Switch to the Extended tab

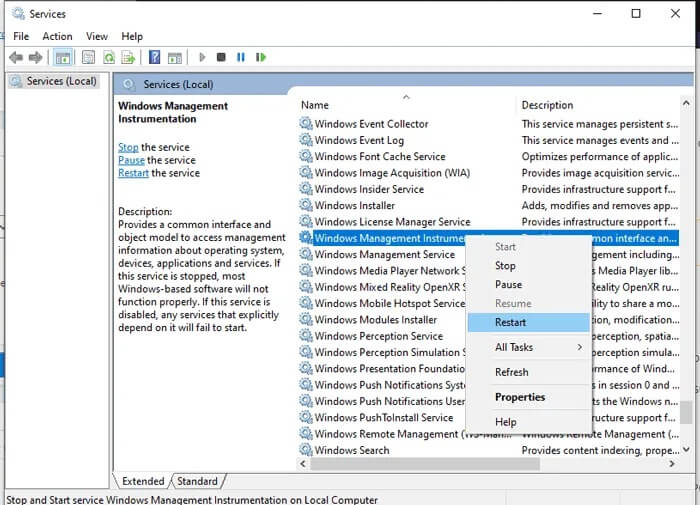pos(143,481)
